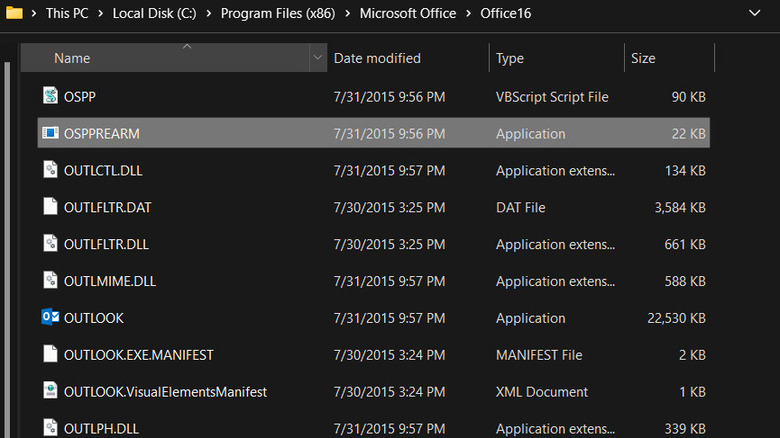The height and width of the screenshot is (438, 780).
Task: Click the DAT File type cell
Action: point(520,207)
